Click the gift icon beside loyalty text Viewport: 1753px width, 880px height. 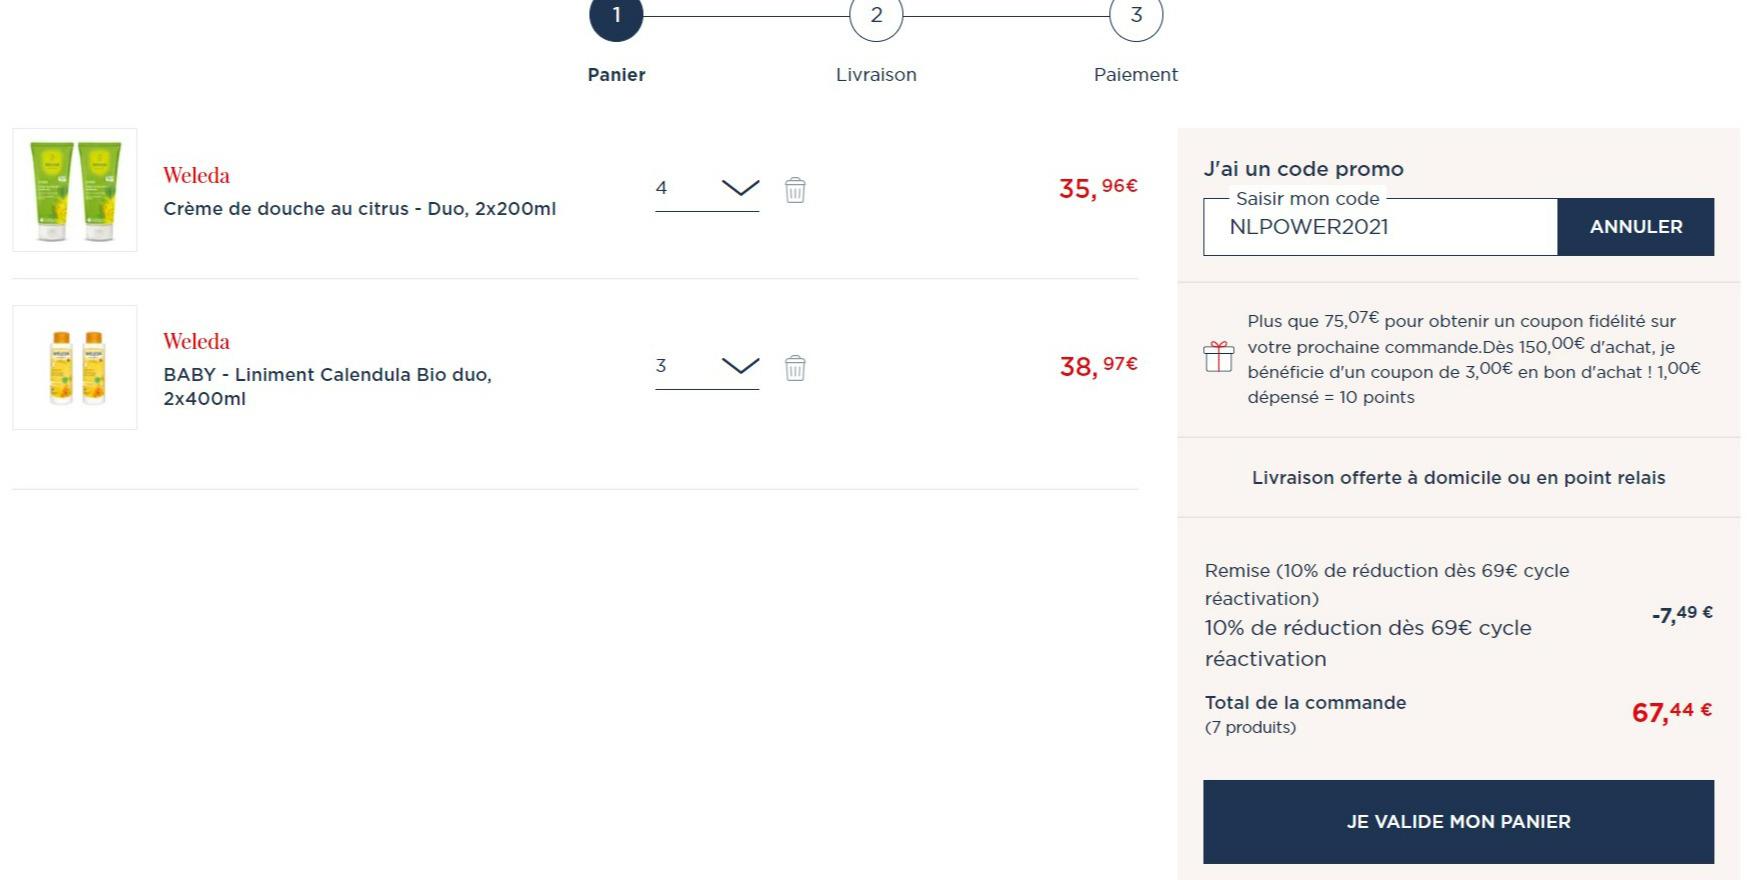(x=1218, y=357)
